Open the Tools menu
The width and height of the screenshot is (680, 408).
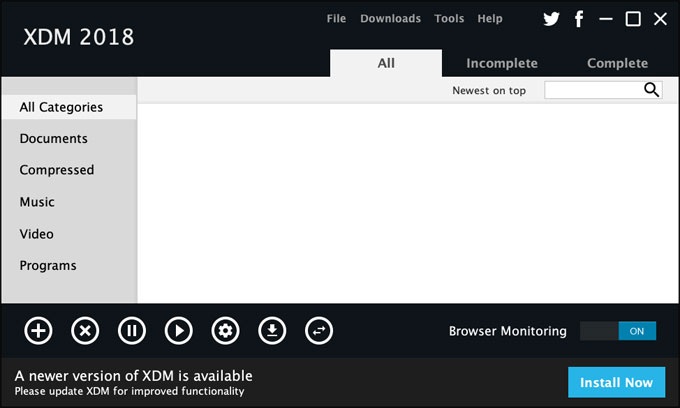click(449, 19)
